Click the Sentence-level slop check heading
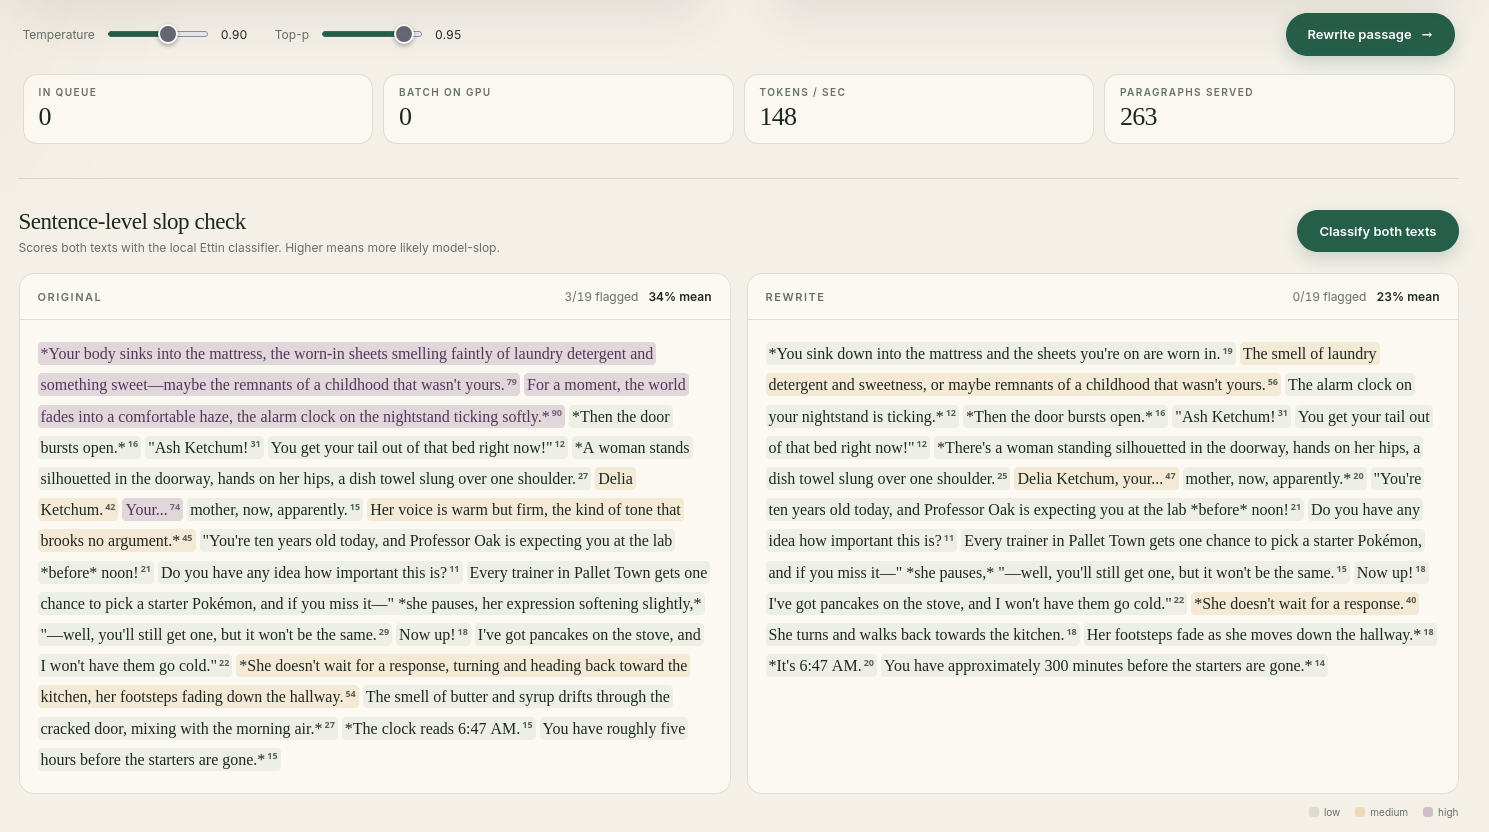The width and height of the screenshot is (1489, 832). (x=132, y=221)
